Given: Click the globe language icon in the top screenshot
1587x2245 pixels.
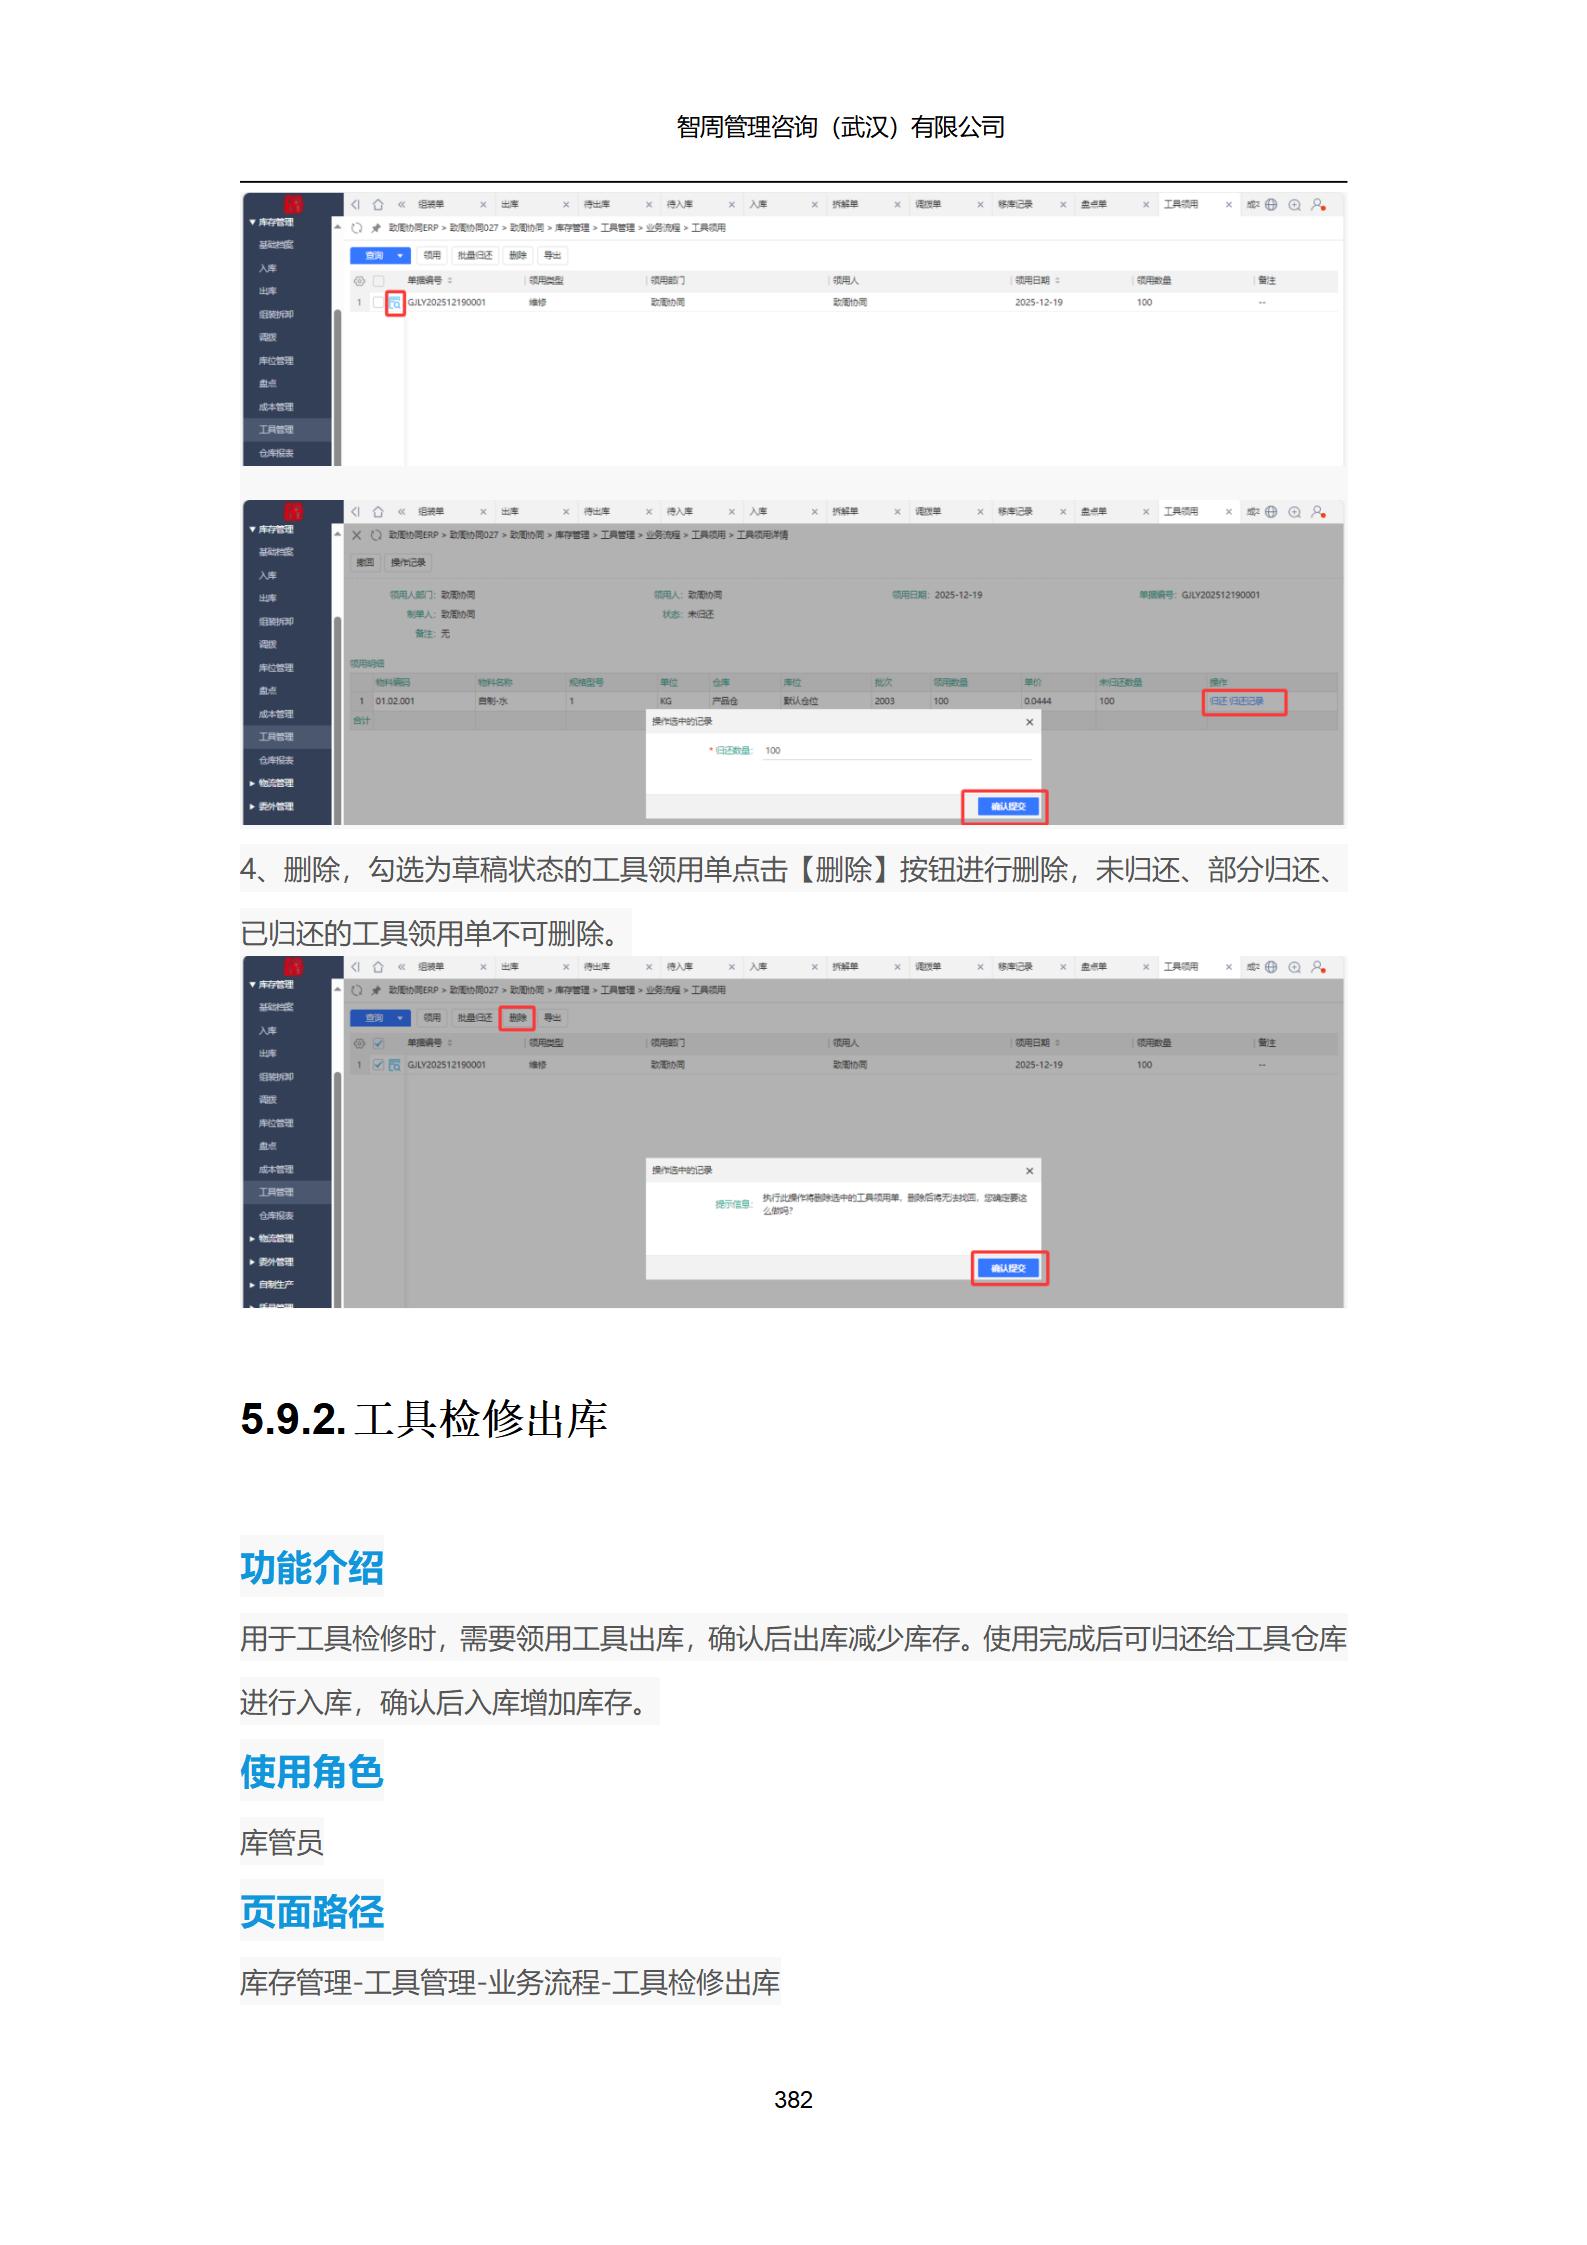Looking at the screenshot, I should click(1271, 205).
